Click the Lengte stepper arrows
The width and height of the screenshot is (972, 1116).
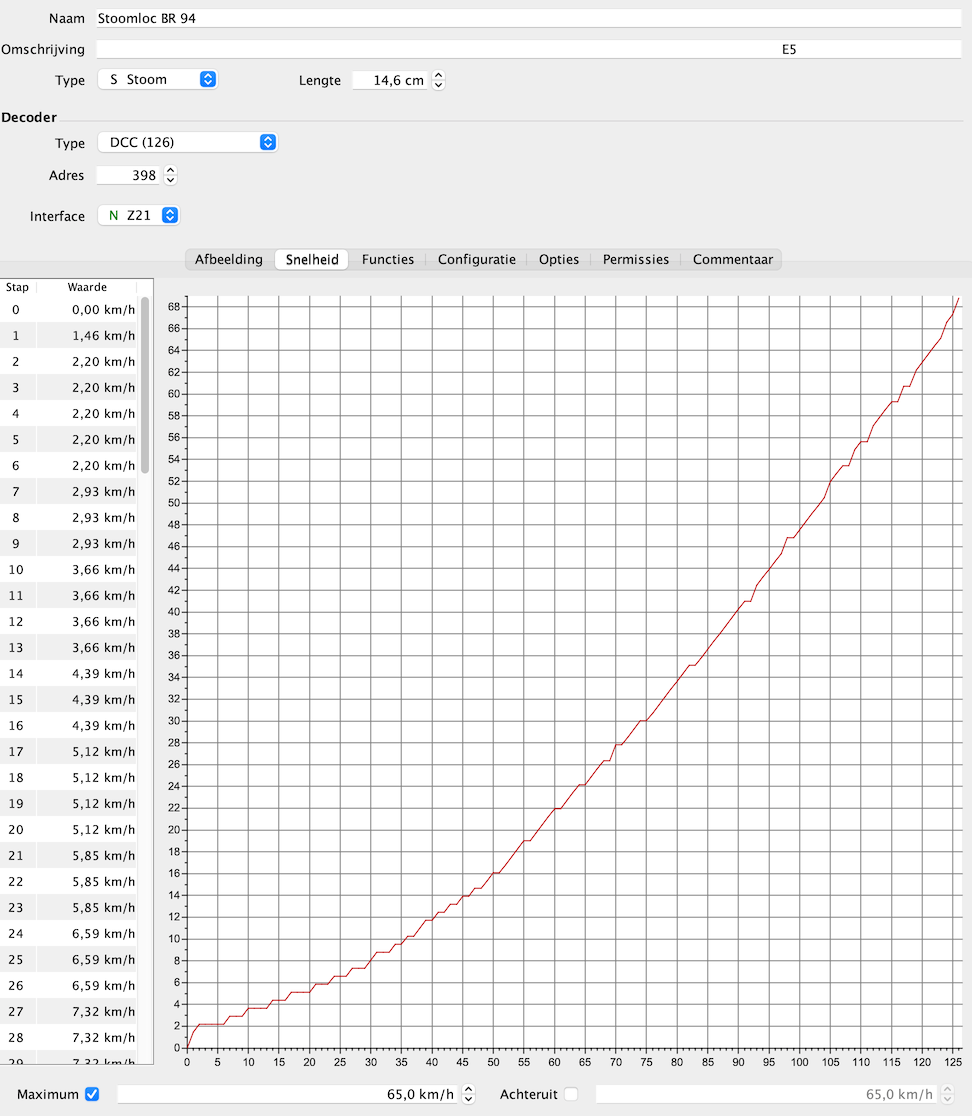[438, 81]
